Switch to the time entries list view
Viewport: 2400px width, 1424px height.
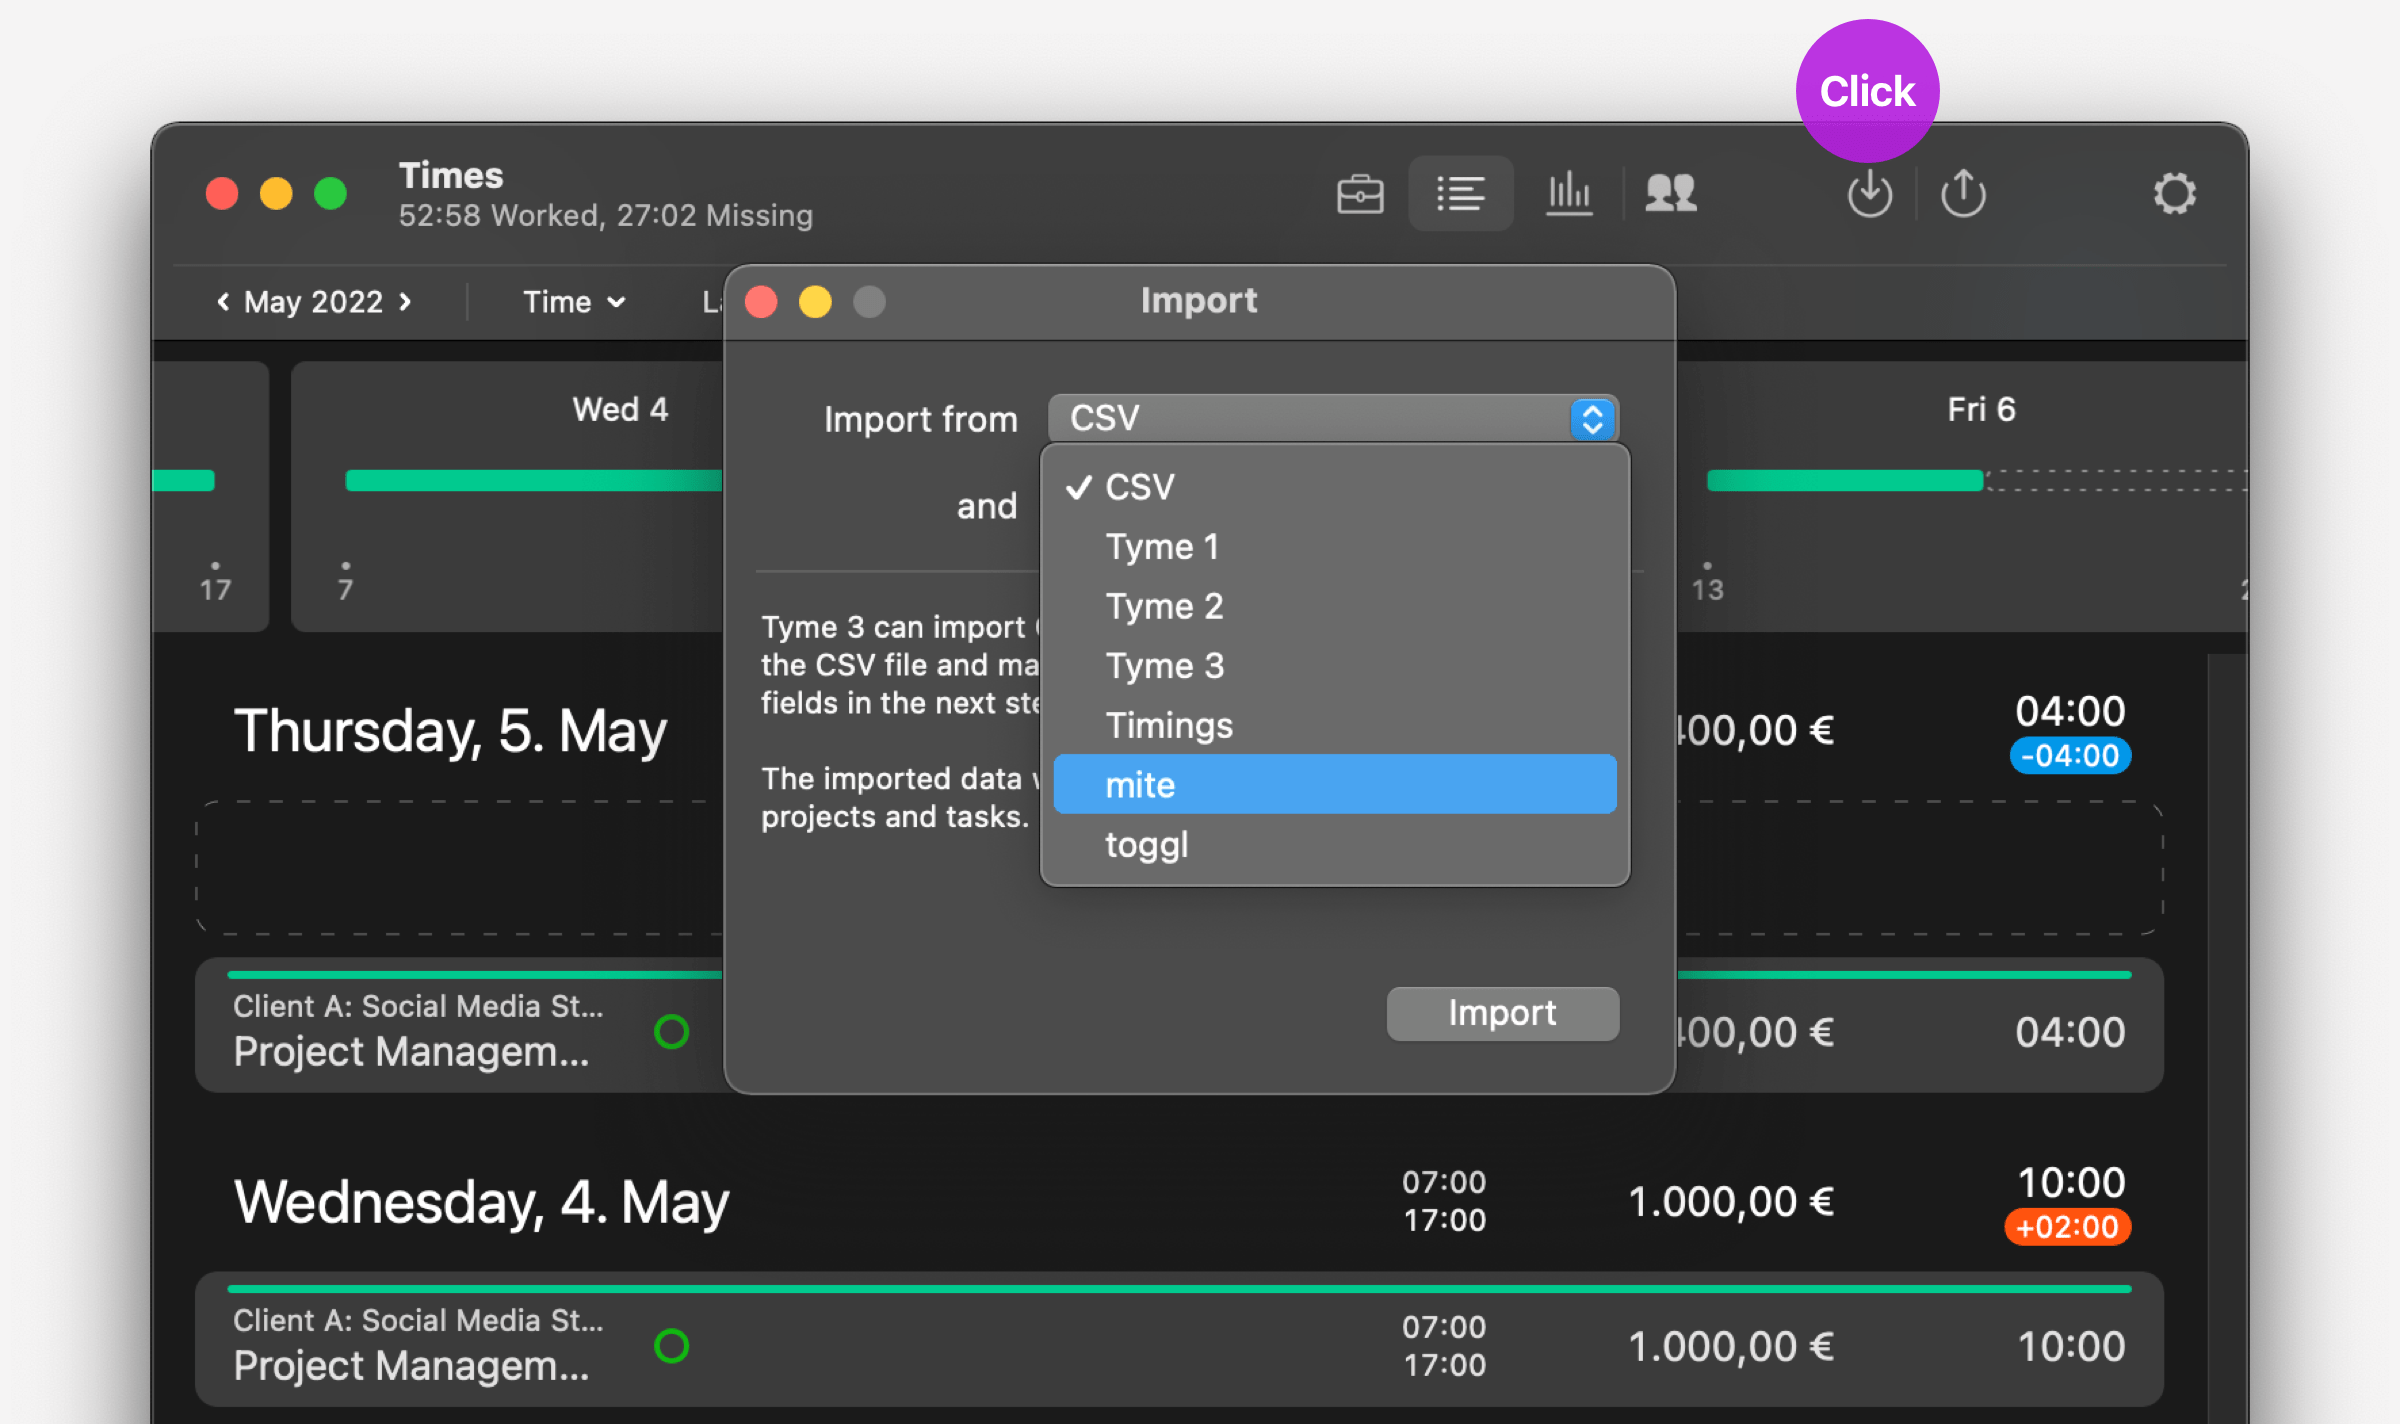(x=1460, y=194)
